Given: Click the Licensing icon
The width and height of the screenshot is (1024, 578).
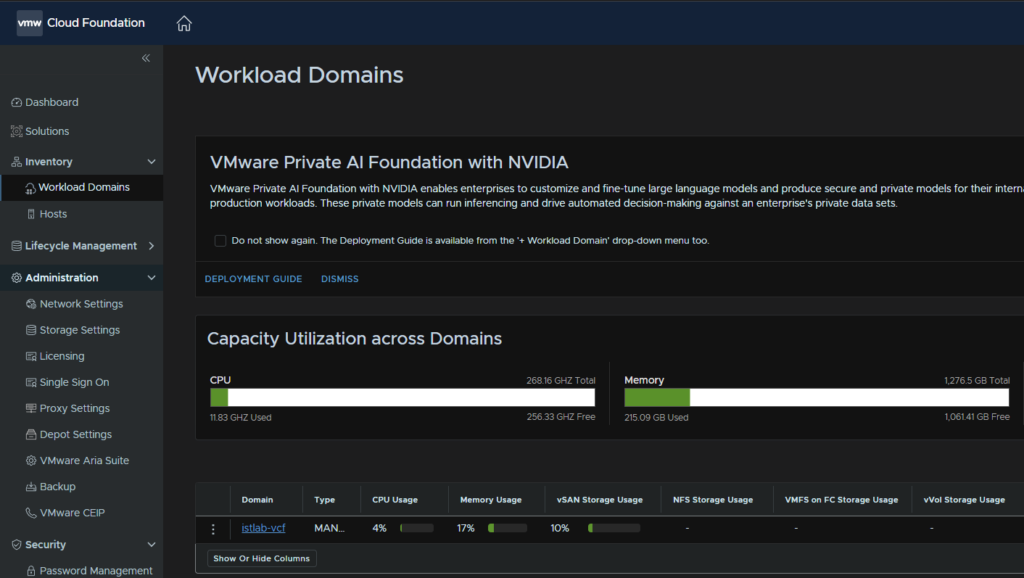Looking at the screenshot, I should 31,356.
